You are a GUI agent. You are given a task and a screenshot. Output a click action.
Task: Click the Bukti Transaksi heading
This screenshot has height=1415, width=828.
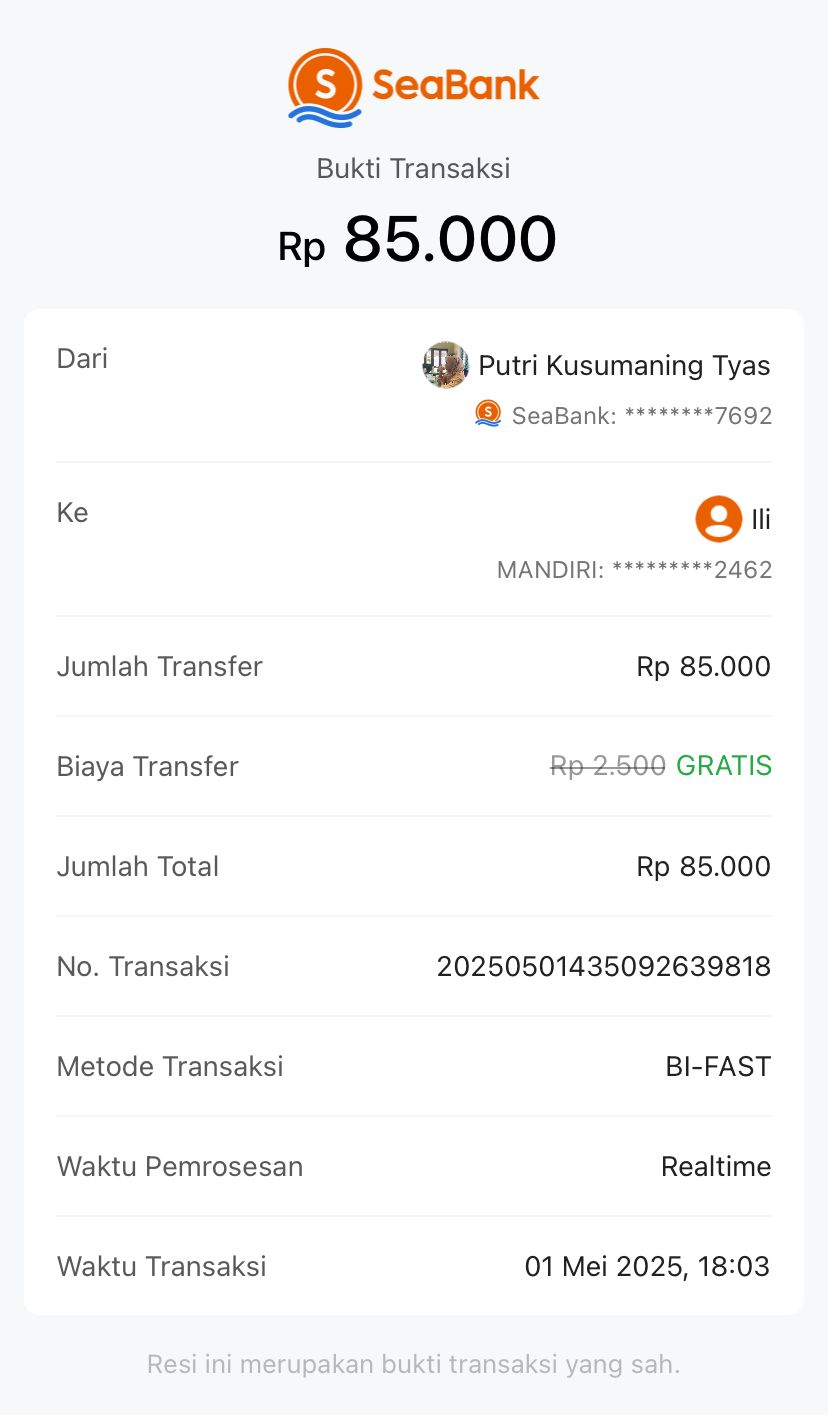(x=413, y=168)
